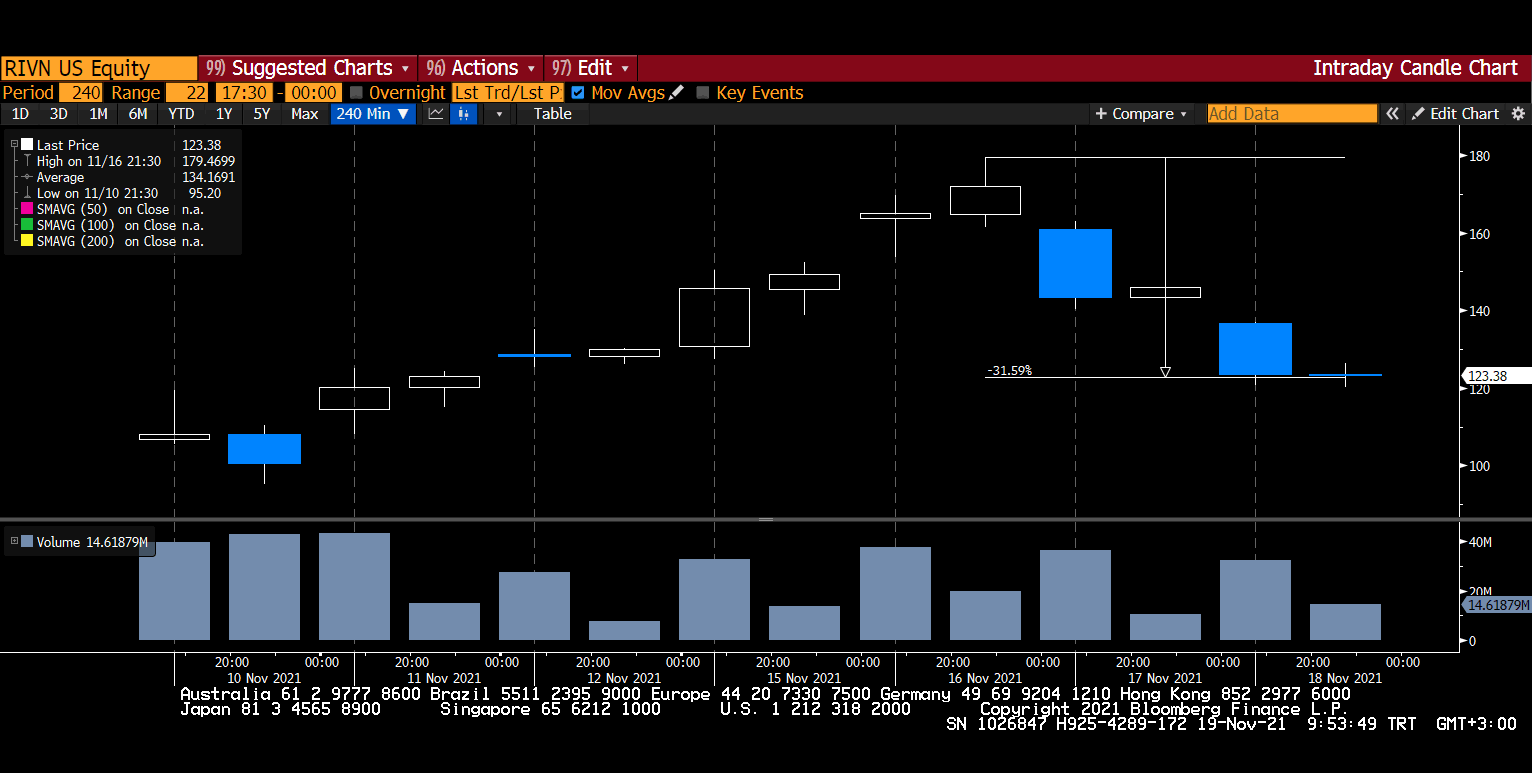Switch to Table view
Image resolution: width=1532 pixels, height=773 pixels.
[552, 114]
